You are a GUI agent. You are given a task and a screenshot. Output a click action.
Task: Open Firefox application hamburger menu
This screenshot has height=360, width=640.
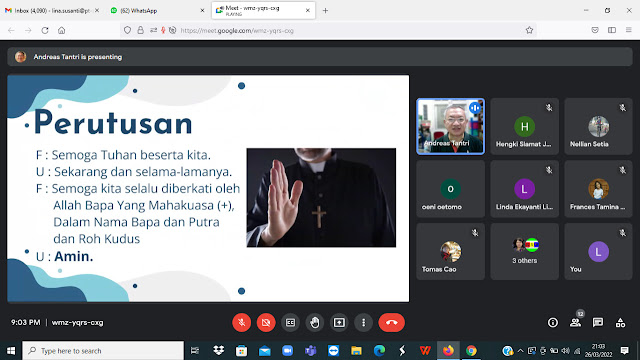pos(629,30)
